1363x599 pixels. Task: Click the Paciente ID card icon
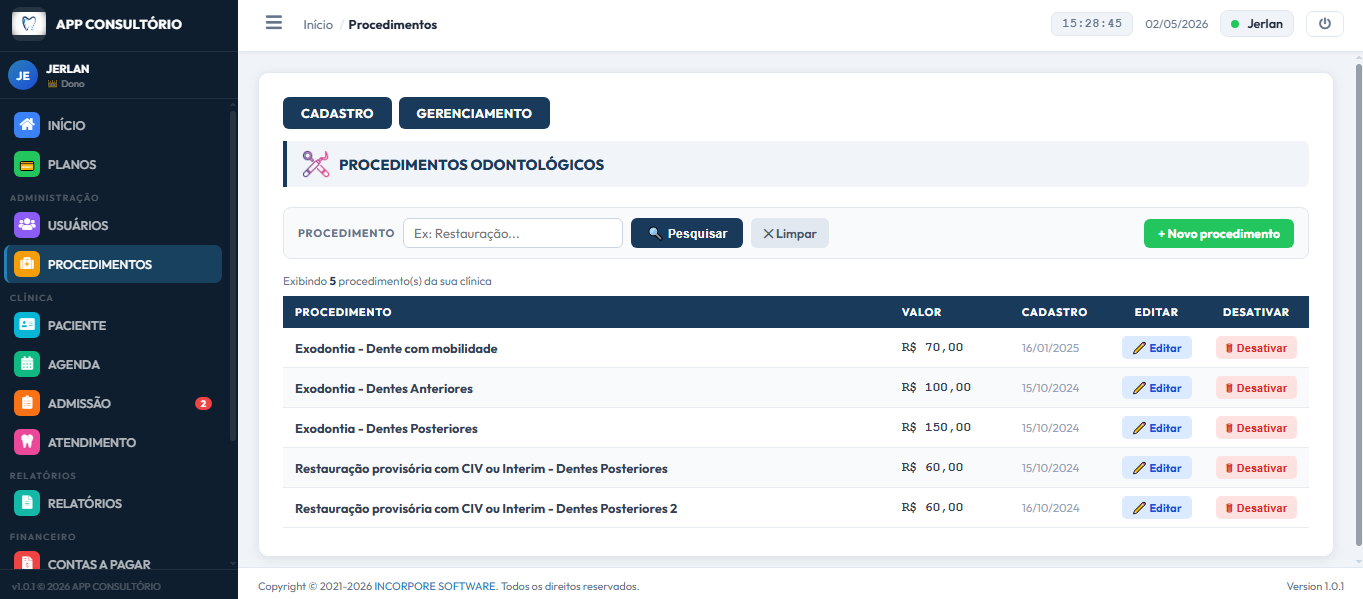[27, 325]
